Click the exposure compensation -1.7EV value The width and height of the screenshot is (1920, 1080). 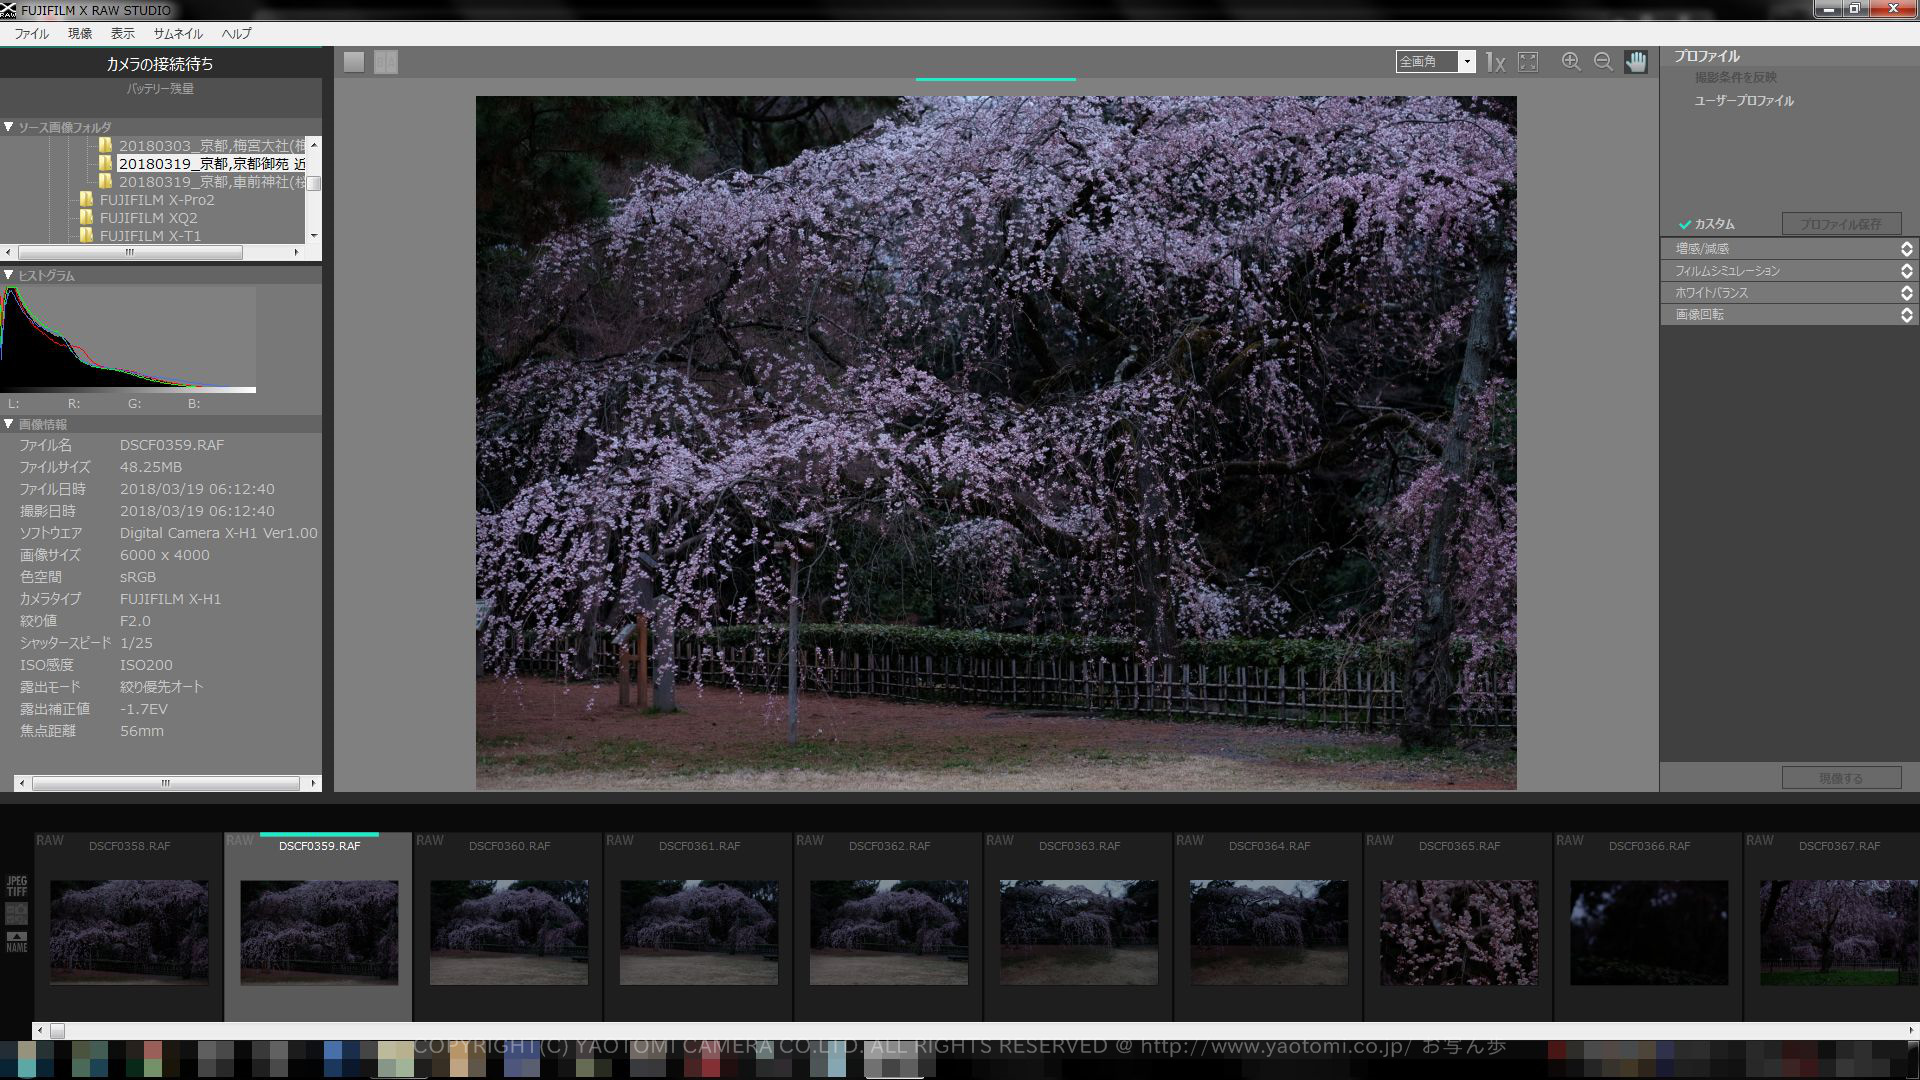(144, 709)
